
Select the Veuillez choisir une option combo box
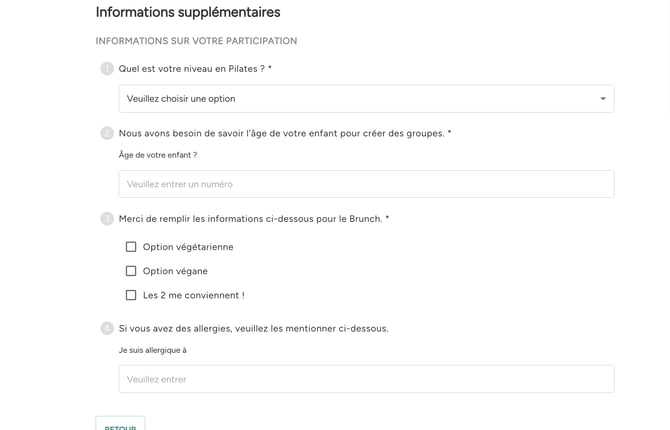pyautogui.click(x=366, y=99)
